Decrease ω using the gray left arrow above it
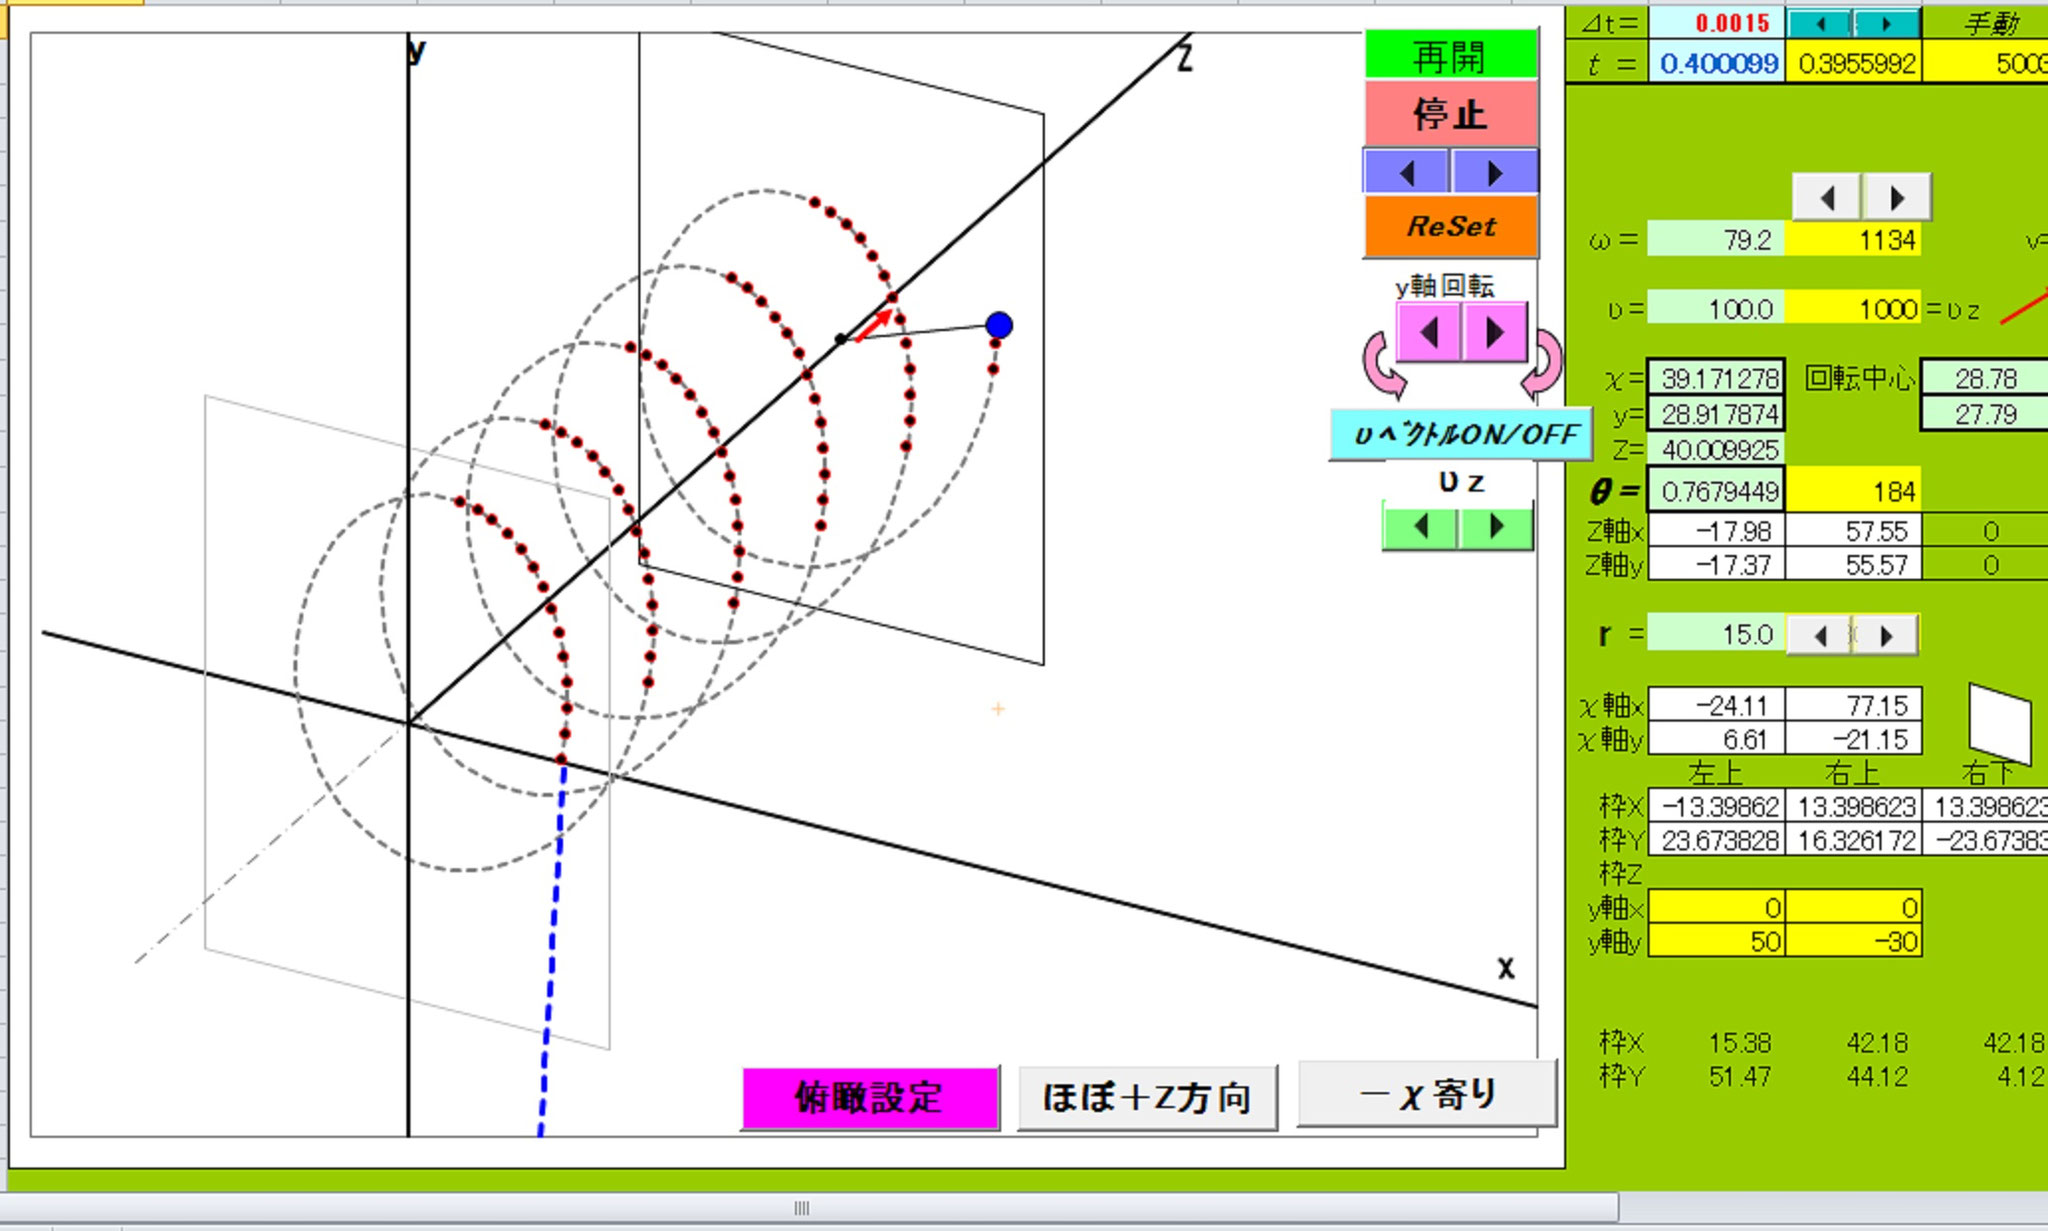 (1827, 198)
